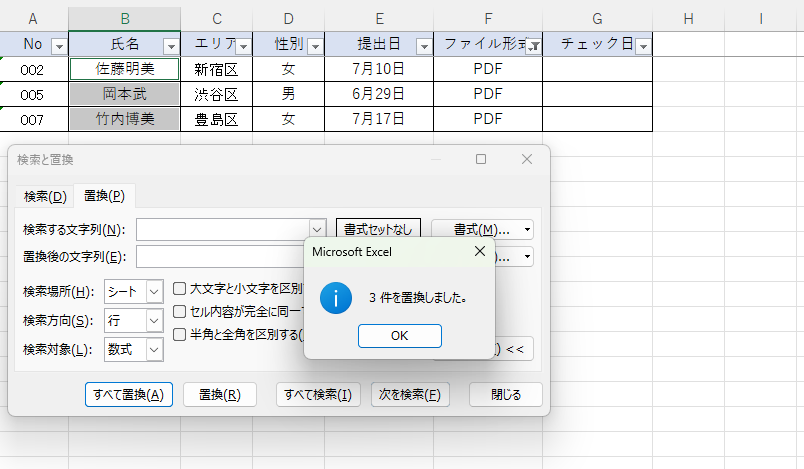The width and height of the screenshot is (804, 469).
Task: Click OK in the Microsoft Excel message
Action: pos(399,336)
